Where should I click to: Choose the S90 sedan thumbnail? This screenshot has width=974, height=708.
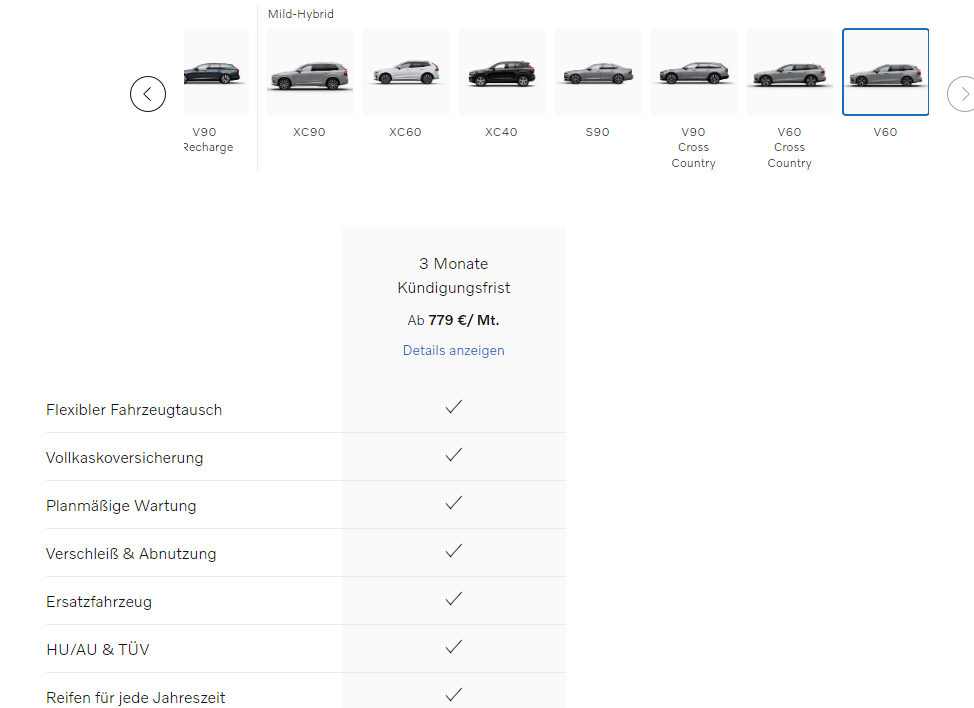click(x=598, y=72)
